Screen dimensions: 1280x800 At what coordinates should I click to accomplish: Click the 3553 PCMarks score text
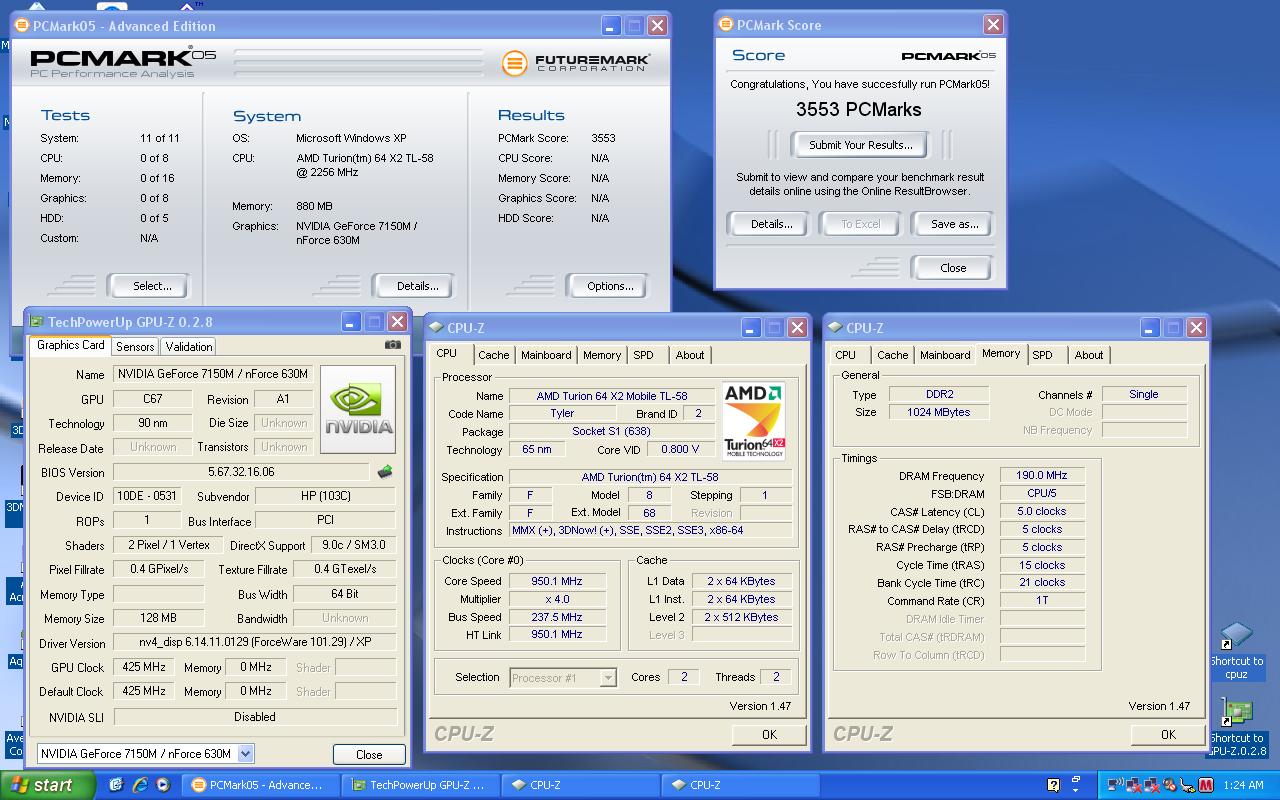(859, 110)
